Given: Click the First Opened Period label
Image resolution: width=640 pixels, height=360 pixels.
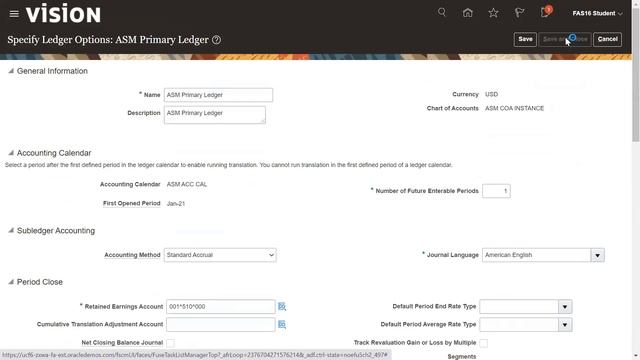Looking at the screenshot, I should [x=131, y=203].
